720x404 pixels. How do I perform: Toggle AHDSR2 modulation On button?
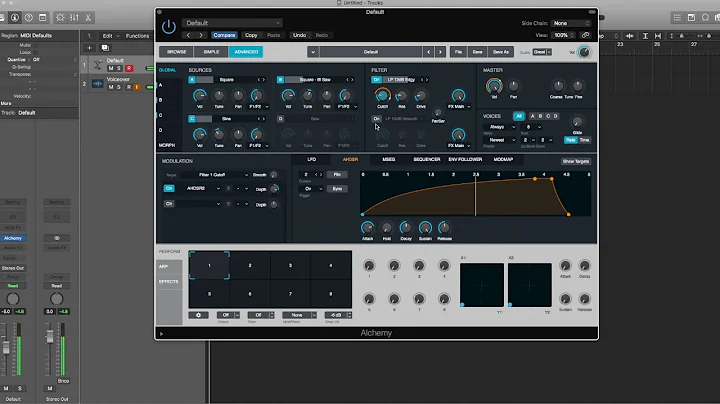[169, 188]
